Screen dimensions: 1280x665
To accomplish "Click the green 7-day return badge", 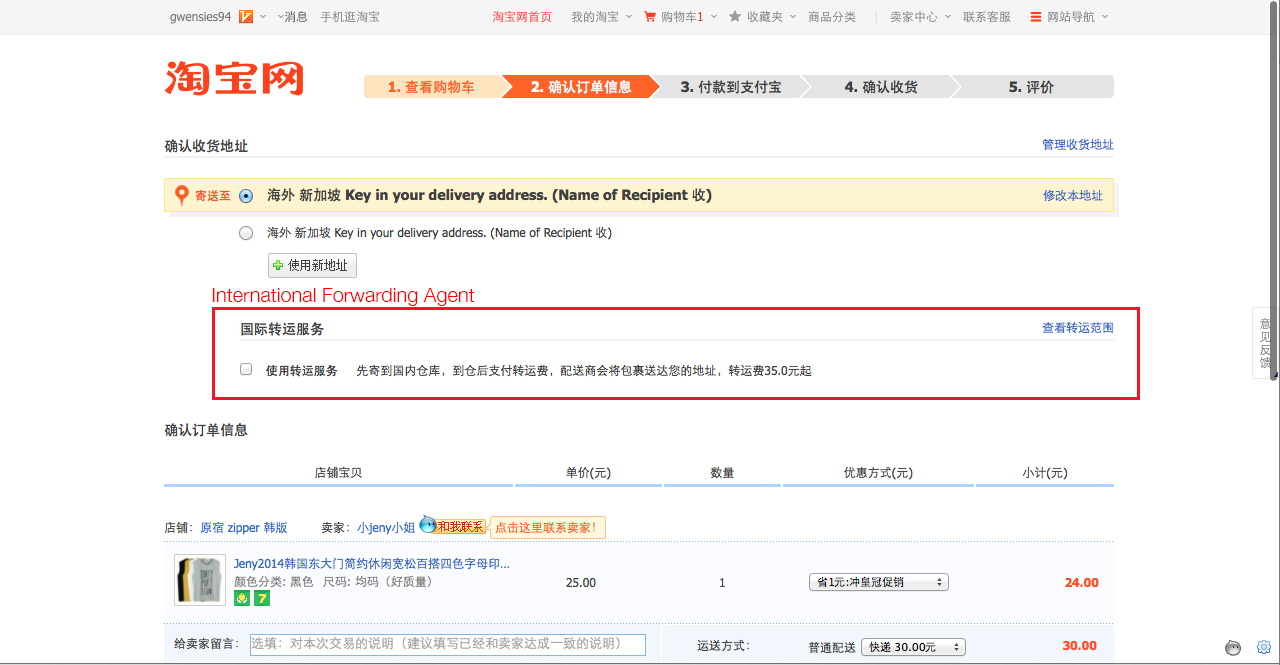I will [262, 598].
